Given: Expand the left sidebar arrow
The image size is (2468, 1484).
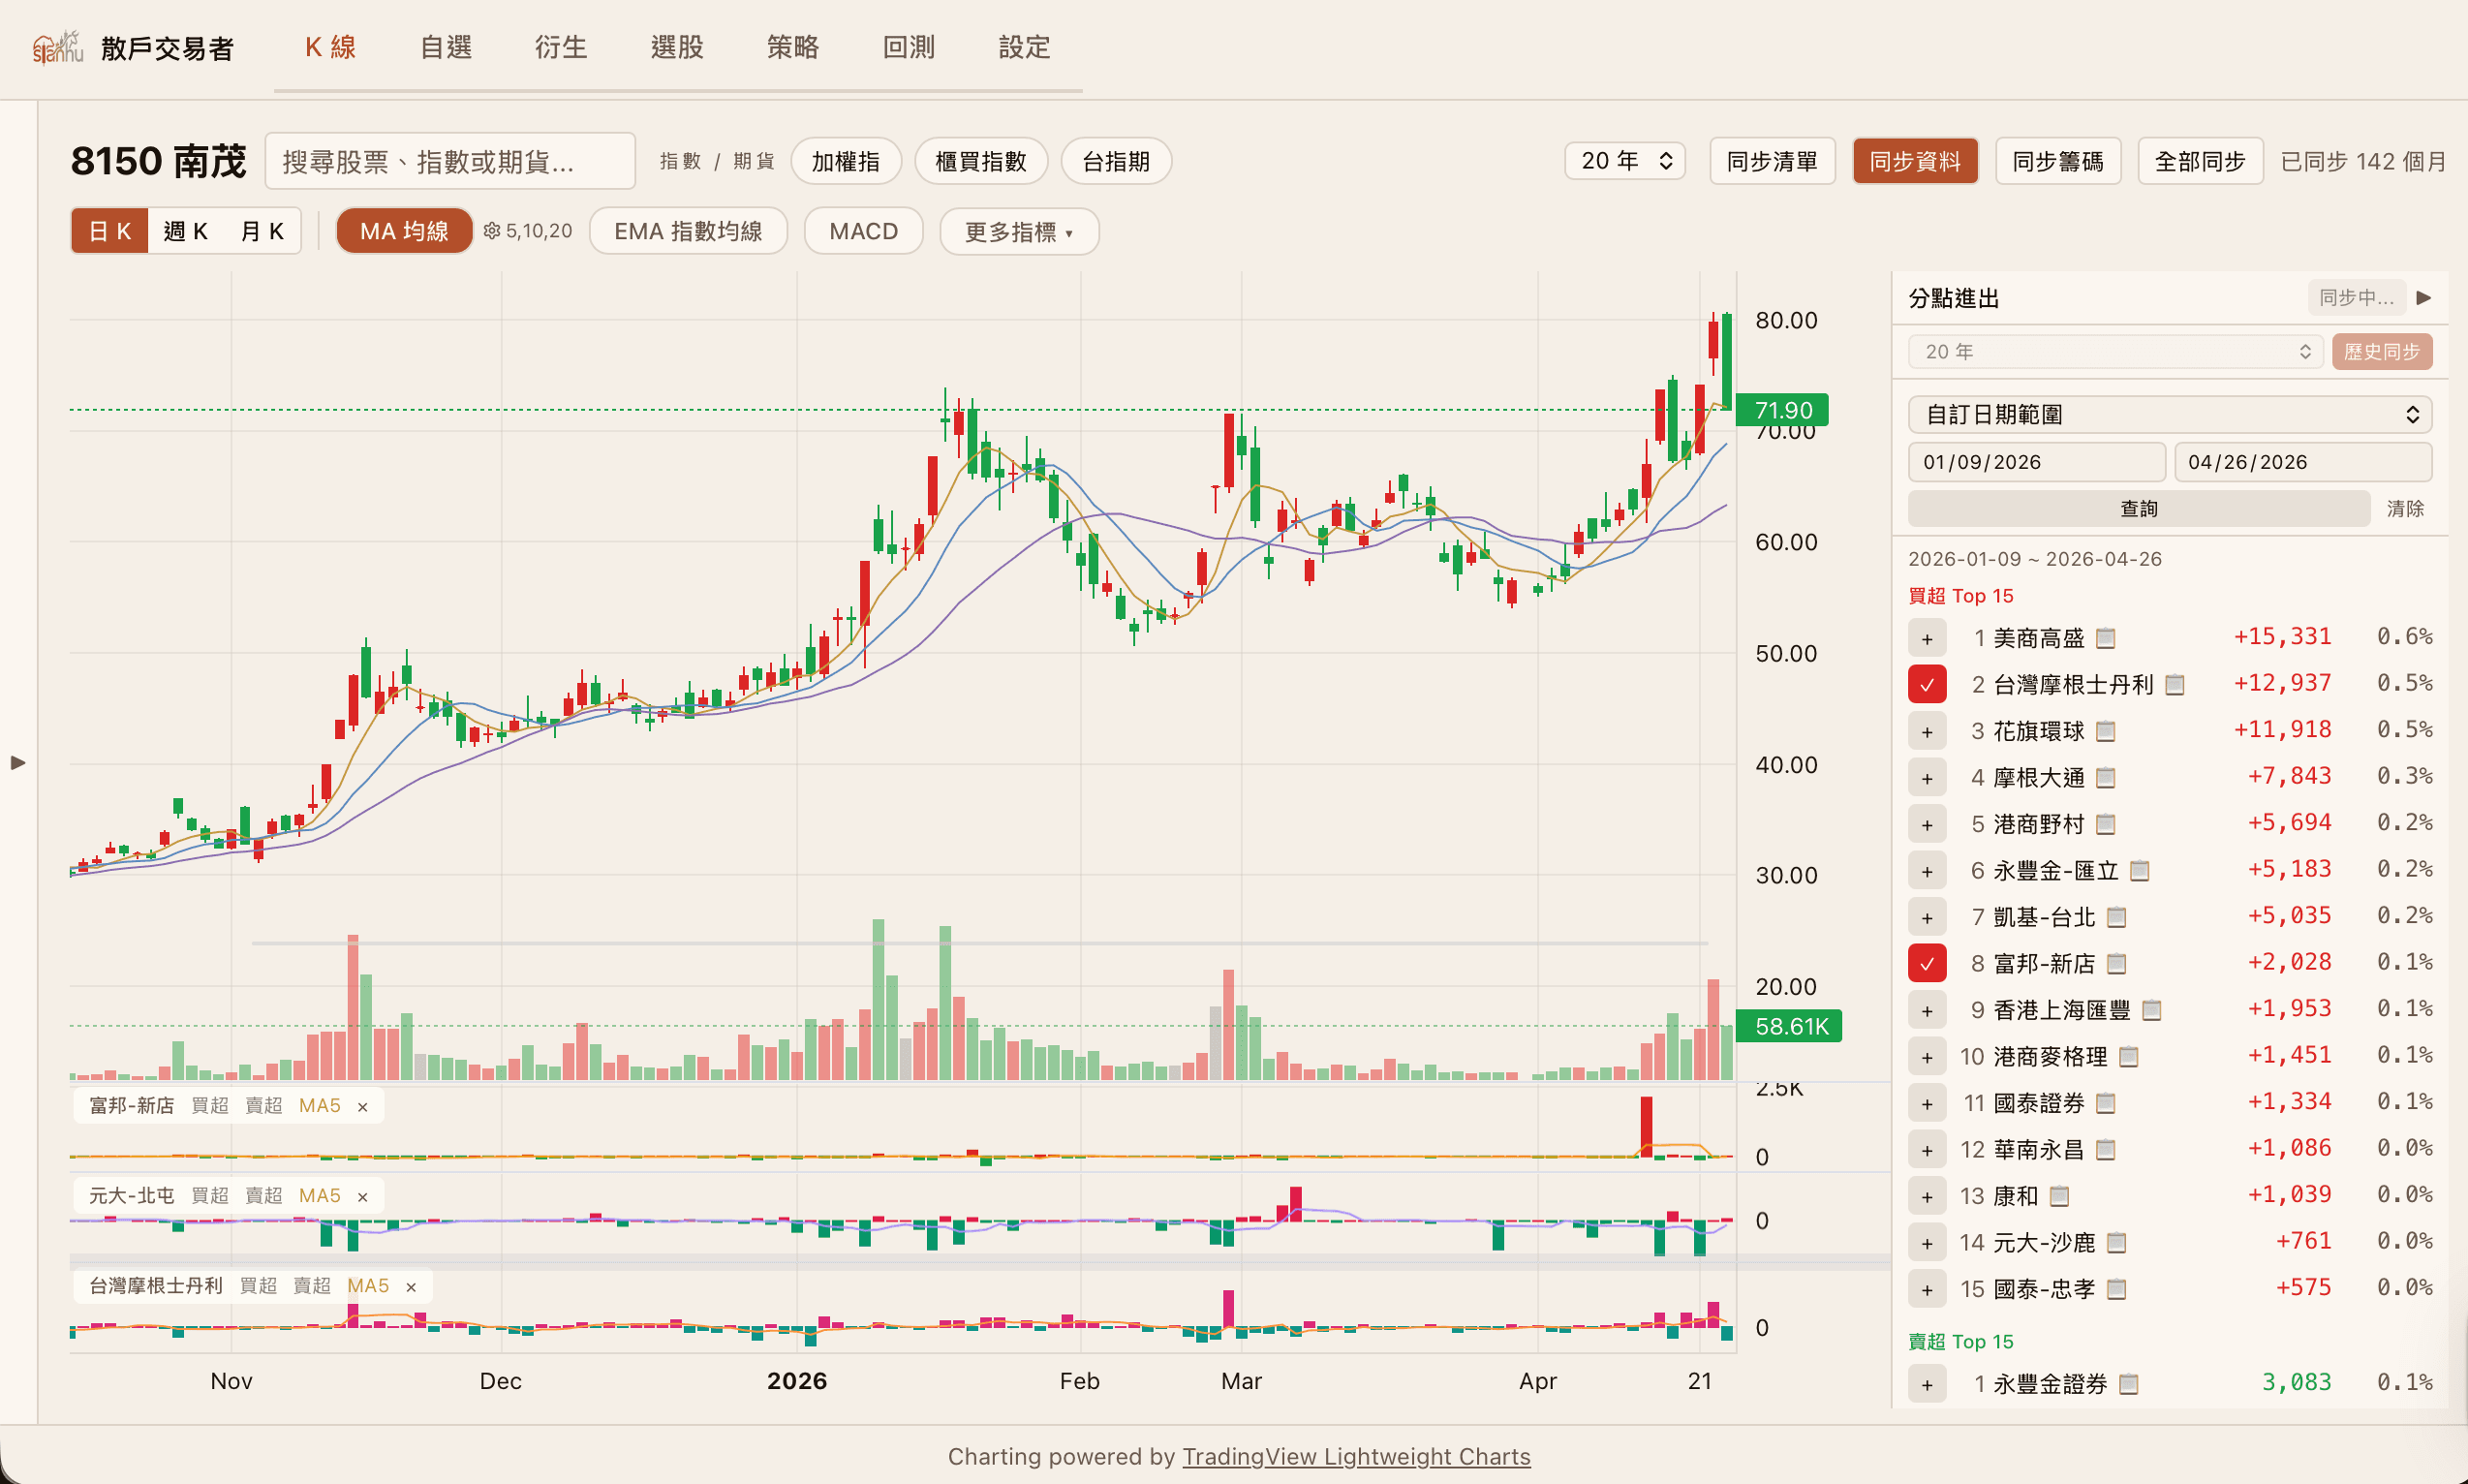Looking at the screenshot, I should pos(18,763).
